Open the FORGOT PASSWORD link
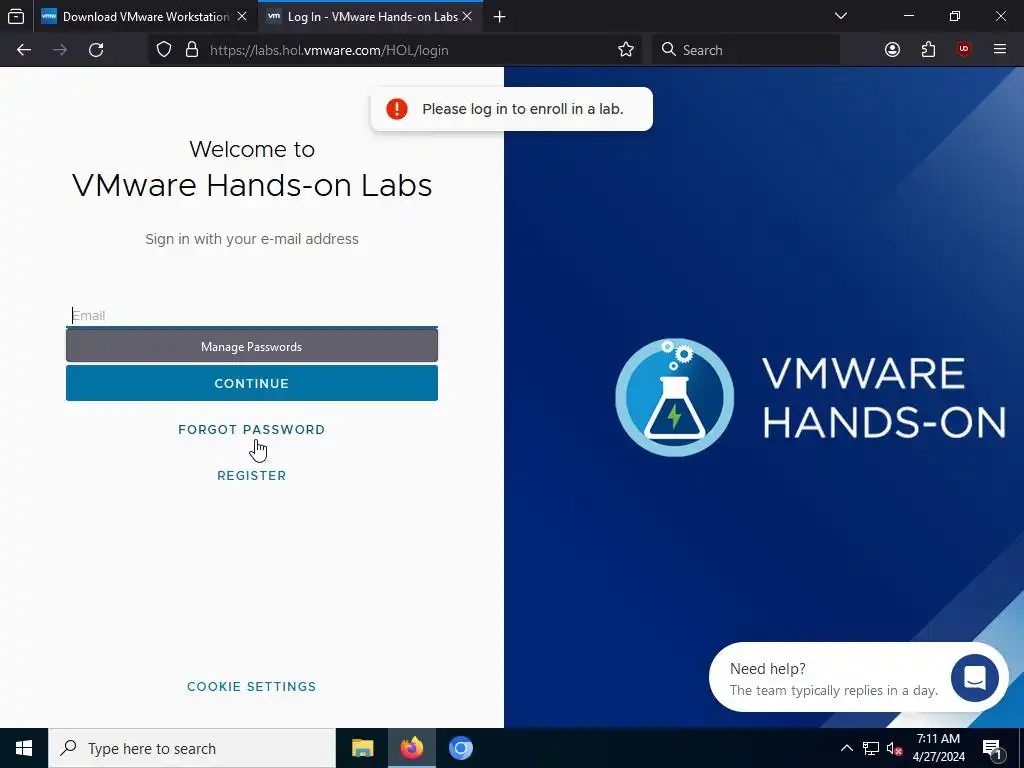The width and height of the screenshot is (1024, 768). pyautogui.click(x=251, y=430)
